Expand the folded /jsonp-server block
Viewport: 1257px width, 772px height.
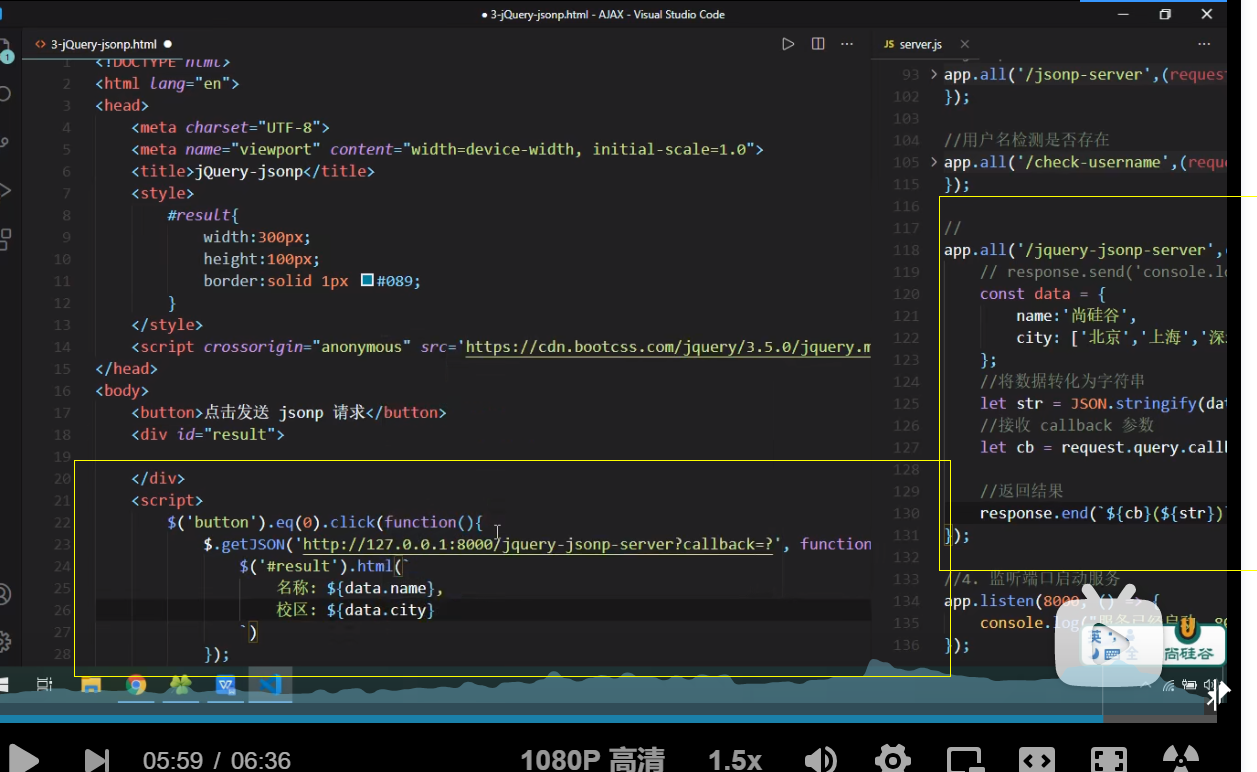point(934,75)
